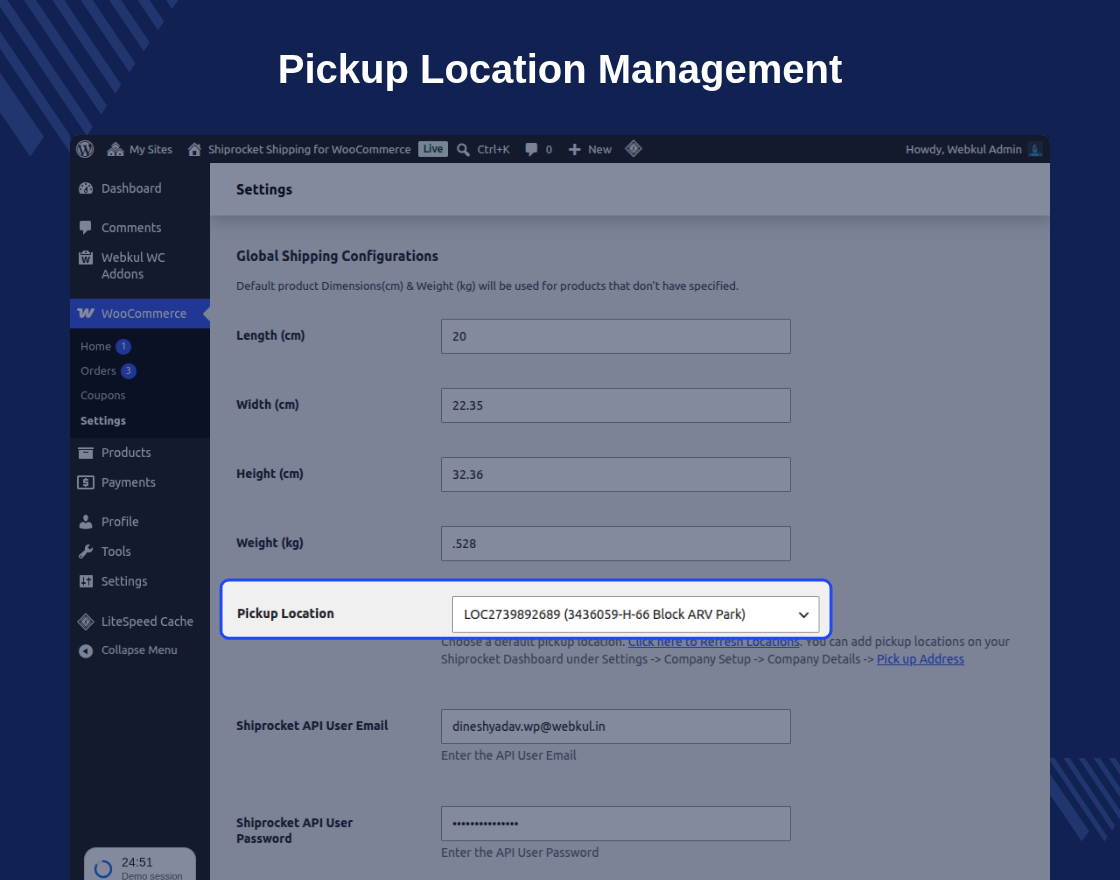Image resolution: width=1120 pixels, height=880 pixels.
Task: Open bold Settings under WooCommerce
Action: pos(103,421)
